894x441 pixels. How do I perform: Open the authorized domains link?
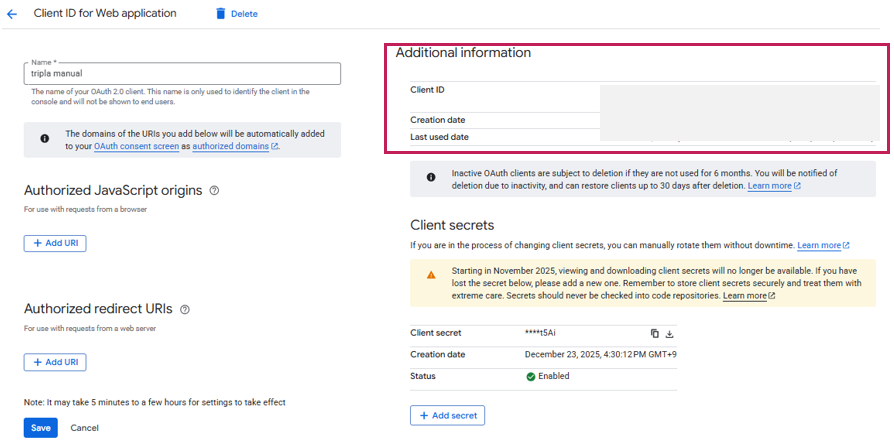coord(230,146)
